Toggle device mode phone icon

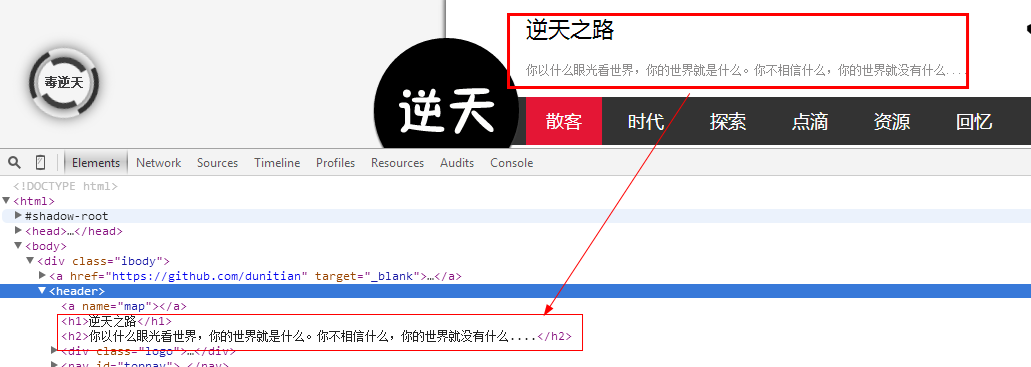[x=40, y=162]
